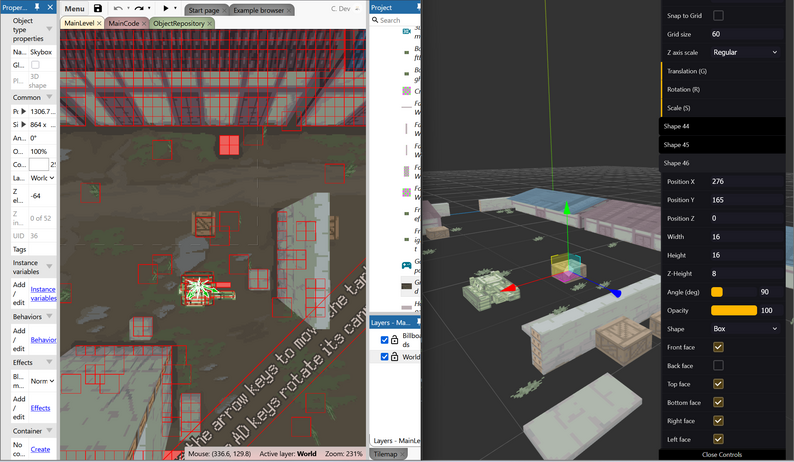Viewport: 794px width, 462px height.
Task: Close the Start page tab
Action: pos(224,10)
